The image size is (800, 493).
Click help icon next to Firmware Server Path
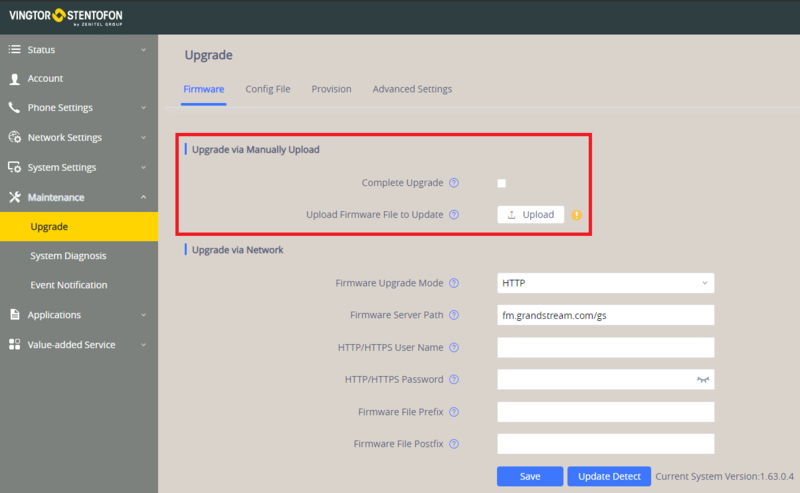[454, 315]
